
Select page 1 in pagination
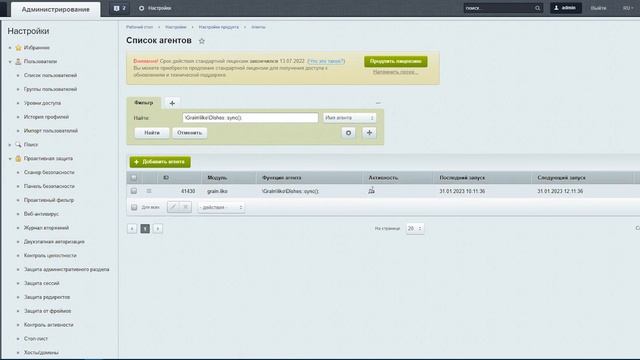click(145, 229)
